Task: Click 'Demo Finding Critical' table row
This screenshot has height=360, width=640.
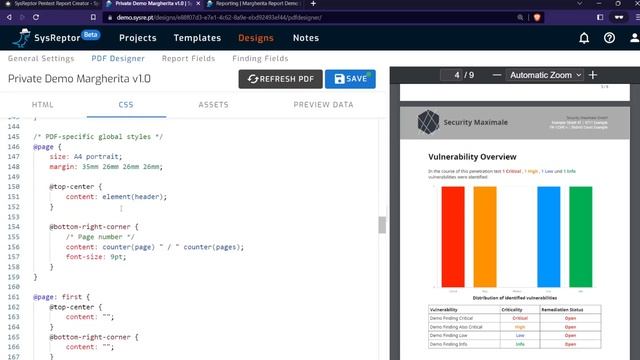Action: pos(514,318)
